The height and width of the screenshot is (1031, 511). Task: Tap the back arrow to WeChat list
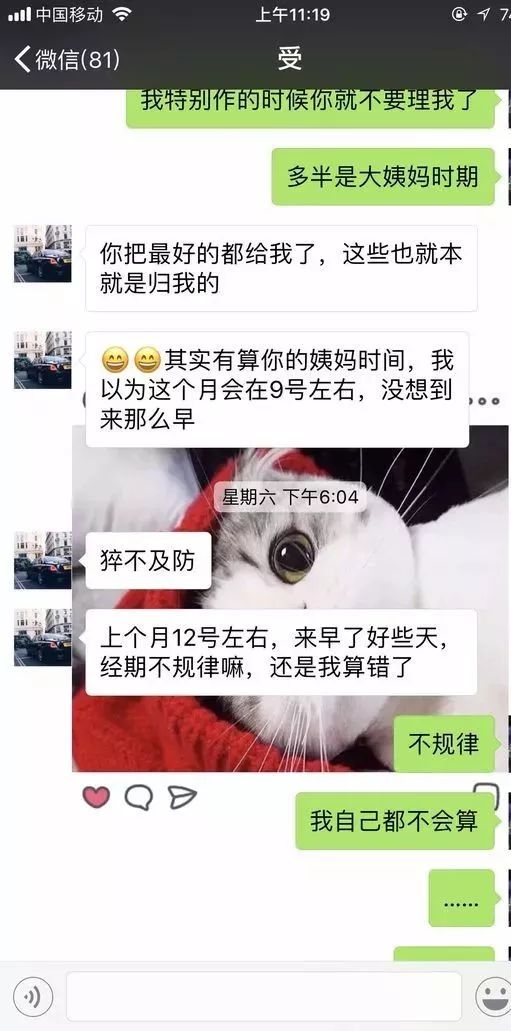(x=22, y=59)
